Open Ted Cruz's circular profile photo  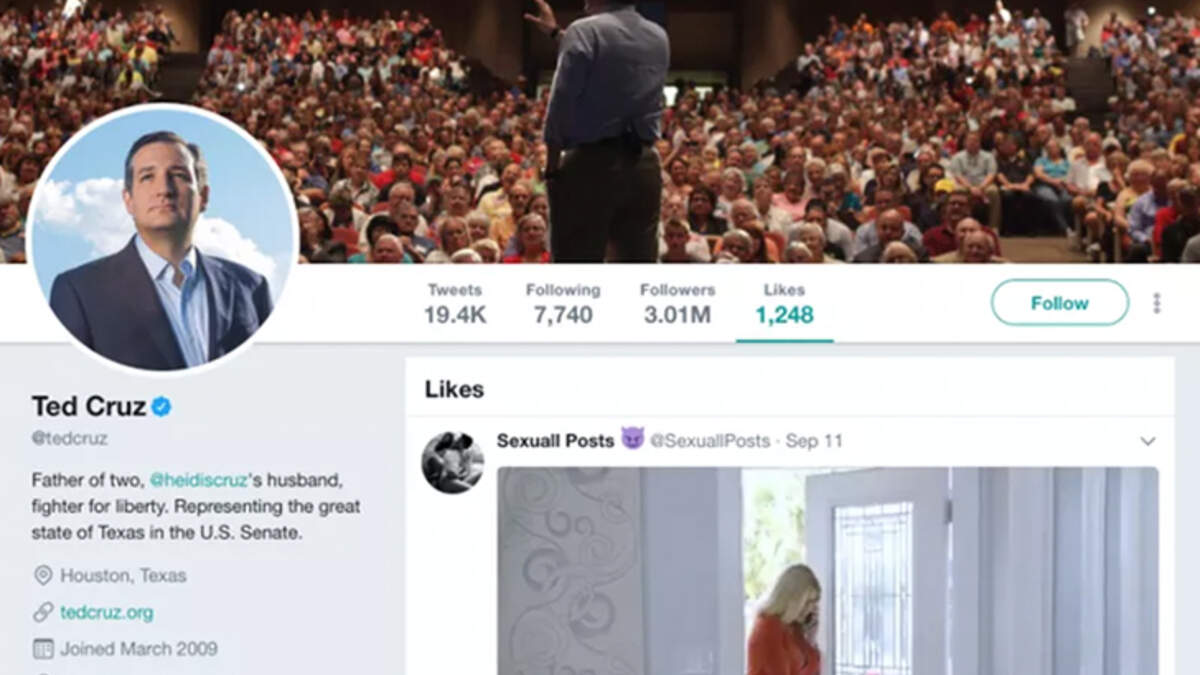click(162, 238)
